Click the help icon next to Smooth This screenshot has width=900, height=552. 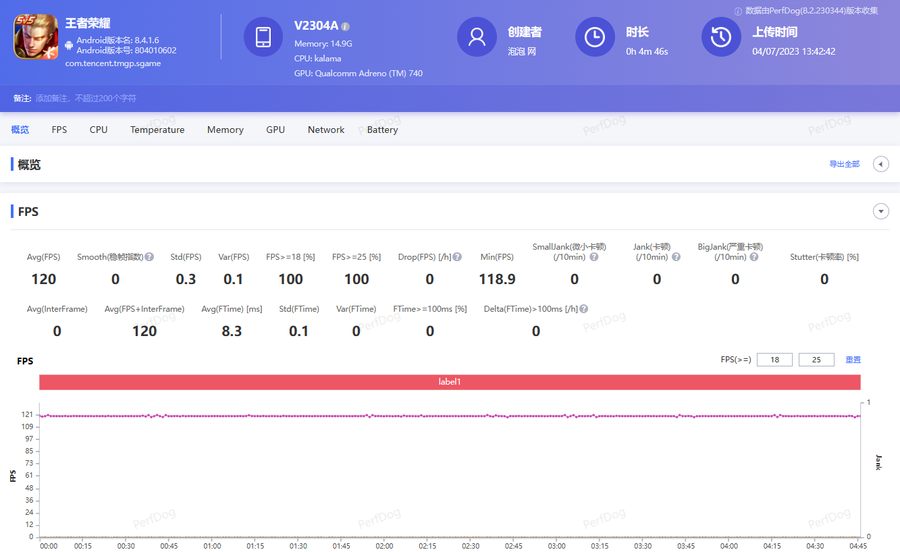point(149,257)
